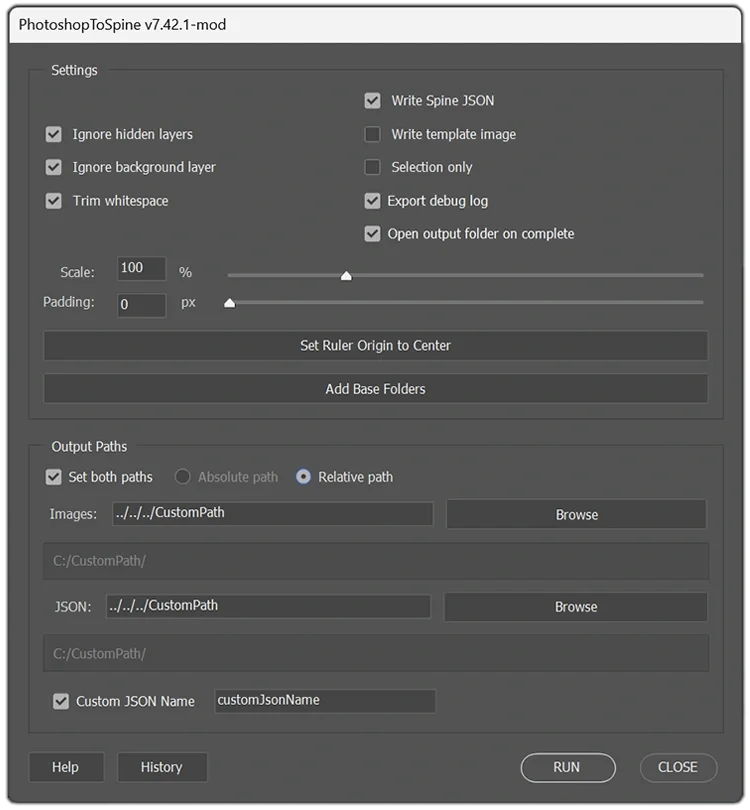Click the Padding slider handle
Image resolution: width=750 pixels, height=810 pixels.
pos(229,303)
